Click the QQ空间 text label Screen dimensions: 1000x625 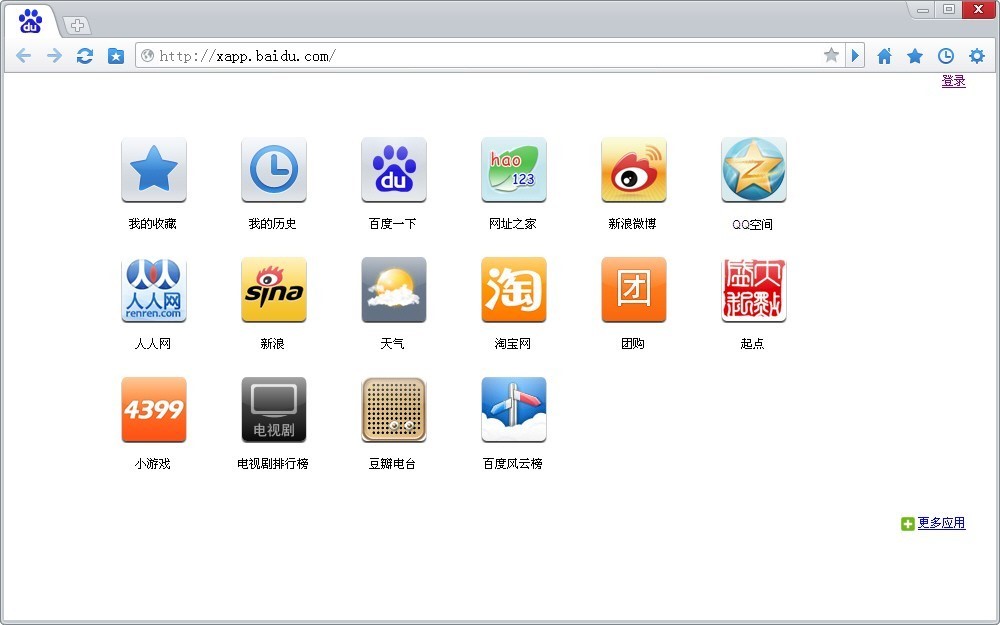coord(753,224)
